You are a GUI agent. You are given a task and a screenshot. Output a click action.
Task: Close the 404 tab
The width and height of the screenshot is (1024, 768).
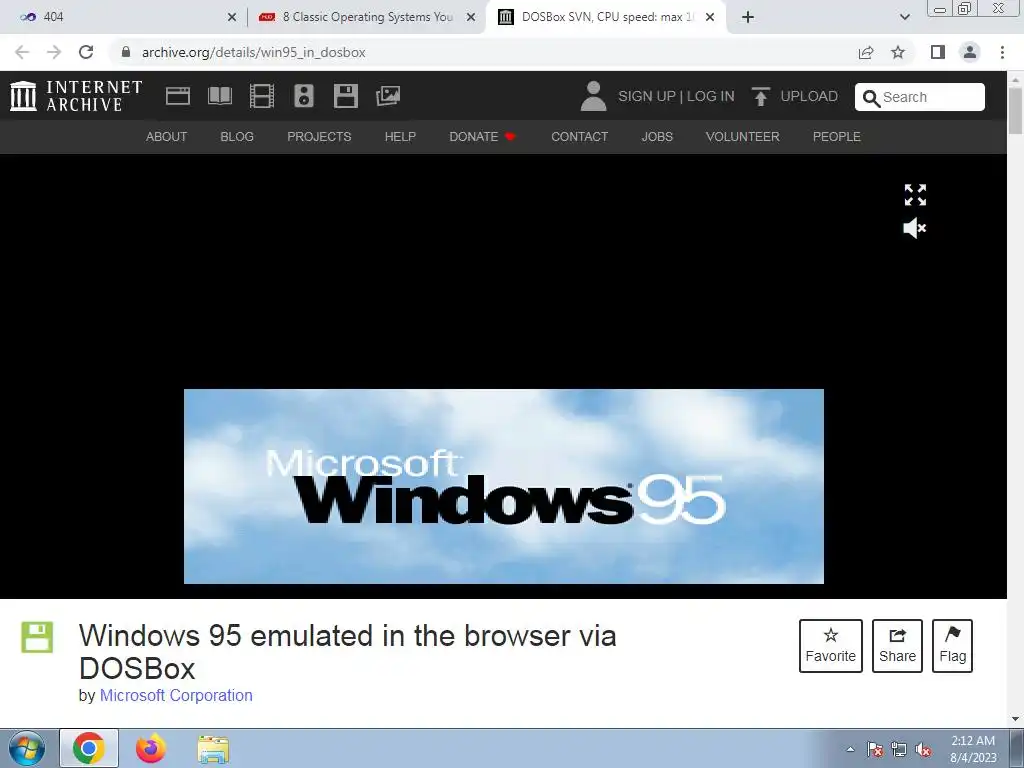(x=232, y=17)
